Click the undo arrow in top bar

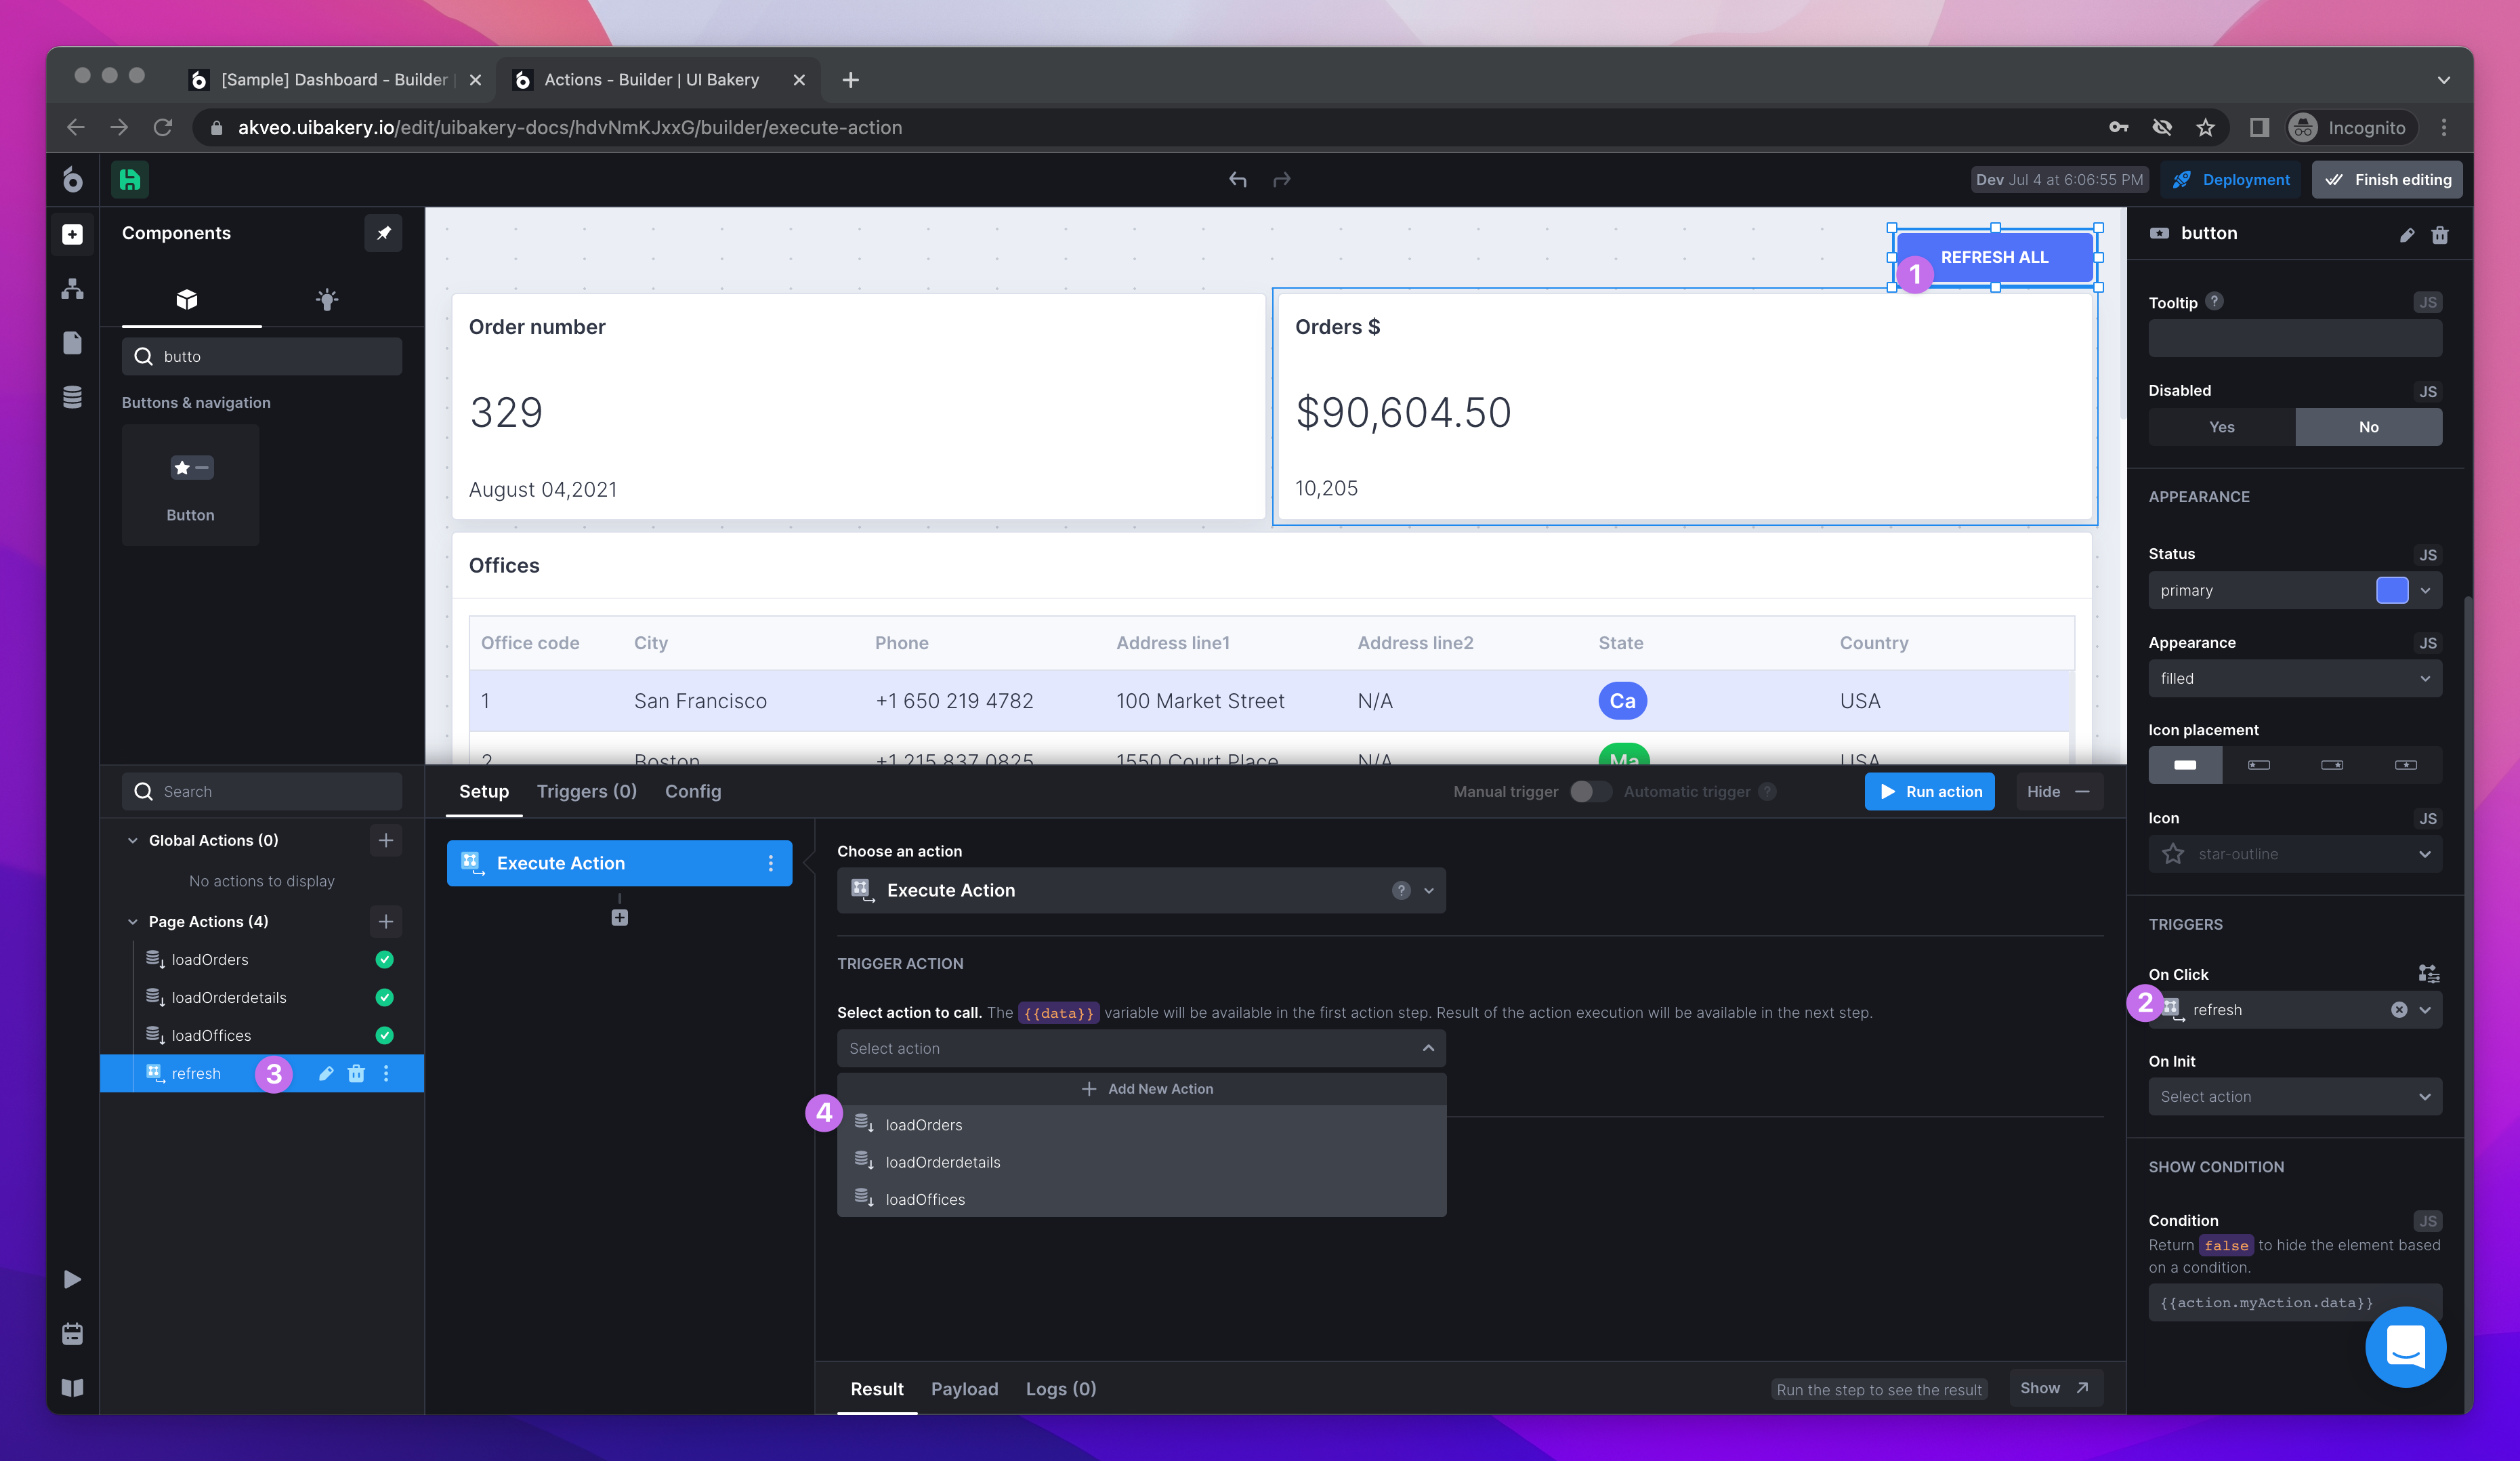point(1237,180)
